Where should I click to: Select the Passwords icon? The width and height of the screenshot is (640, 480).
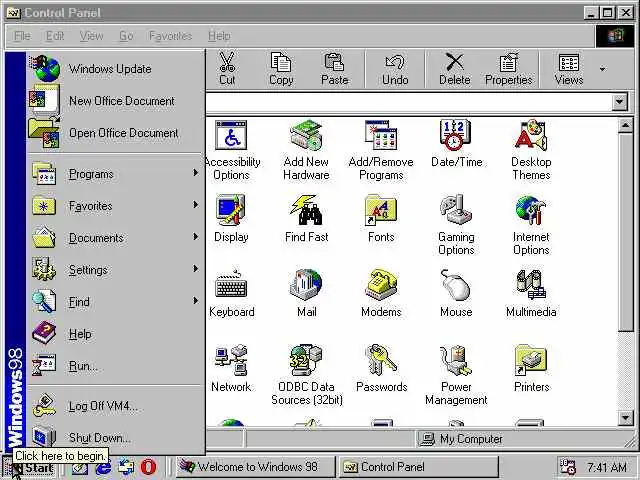click(x=382, y=368)
